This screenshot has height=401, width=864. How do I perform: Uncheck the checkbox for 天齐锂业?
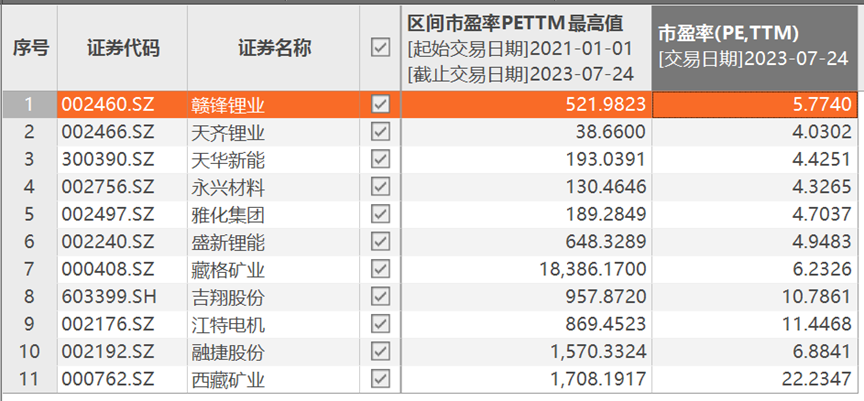coord(380,132)
